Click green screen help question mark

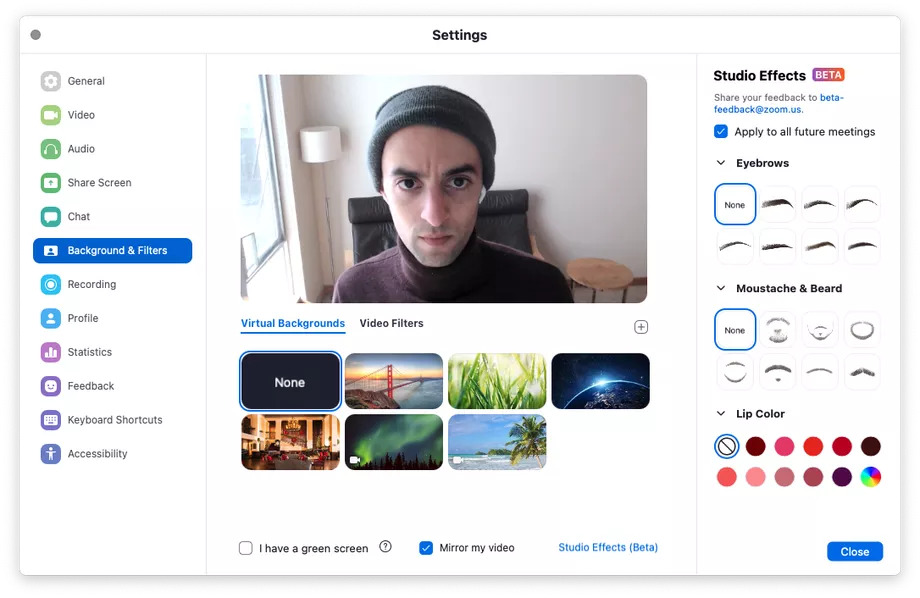tap(385, 546)
